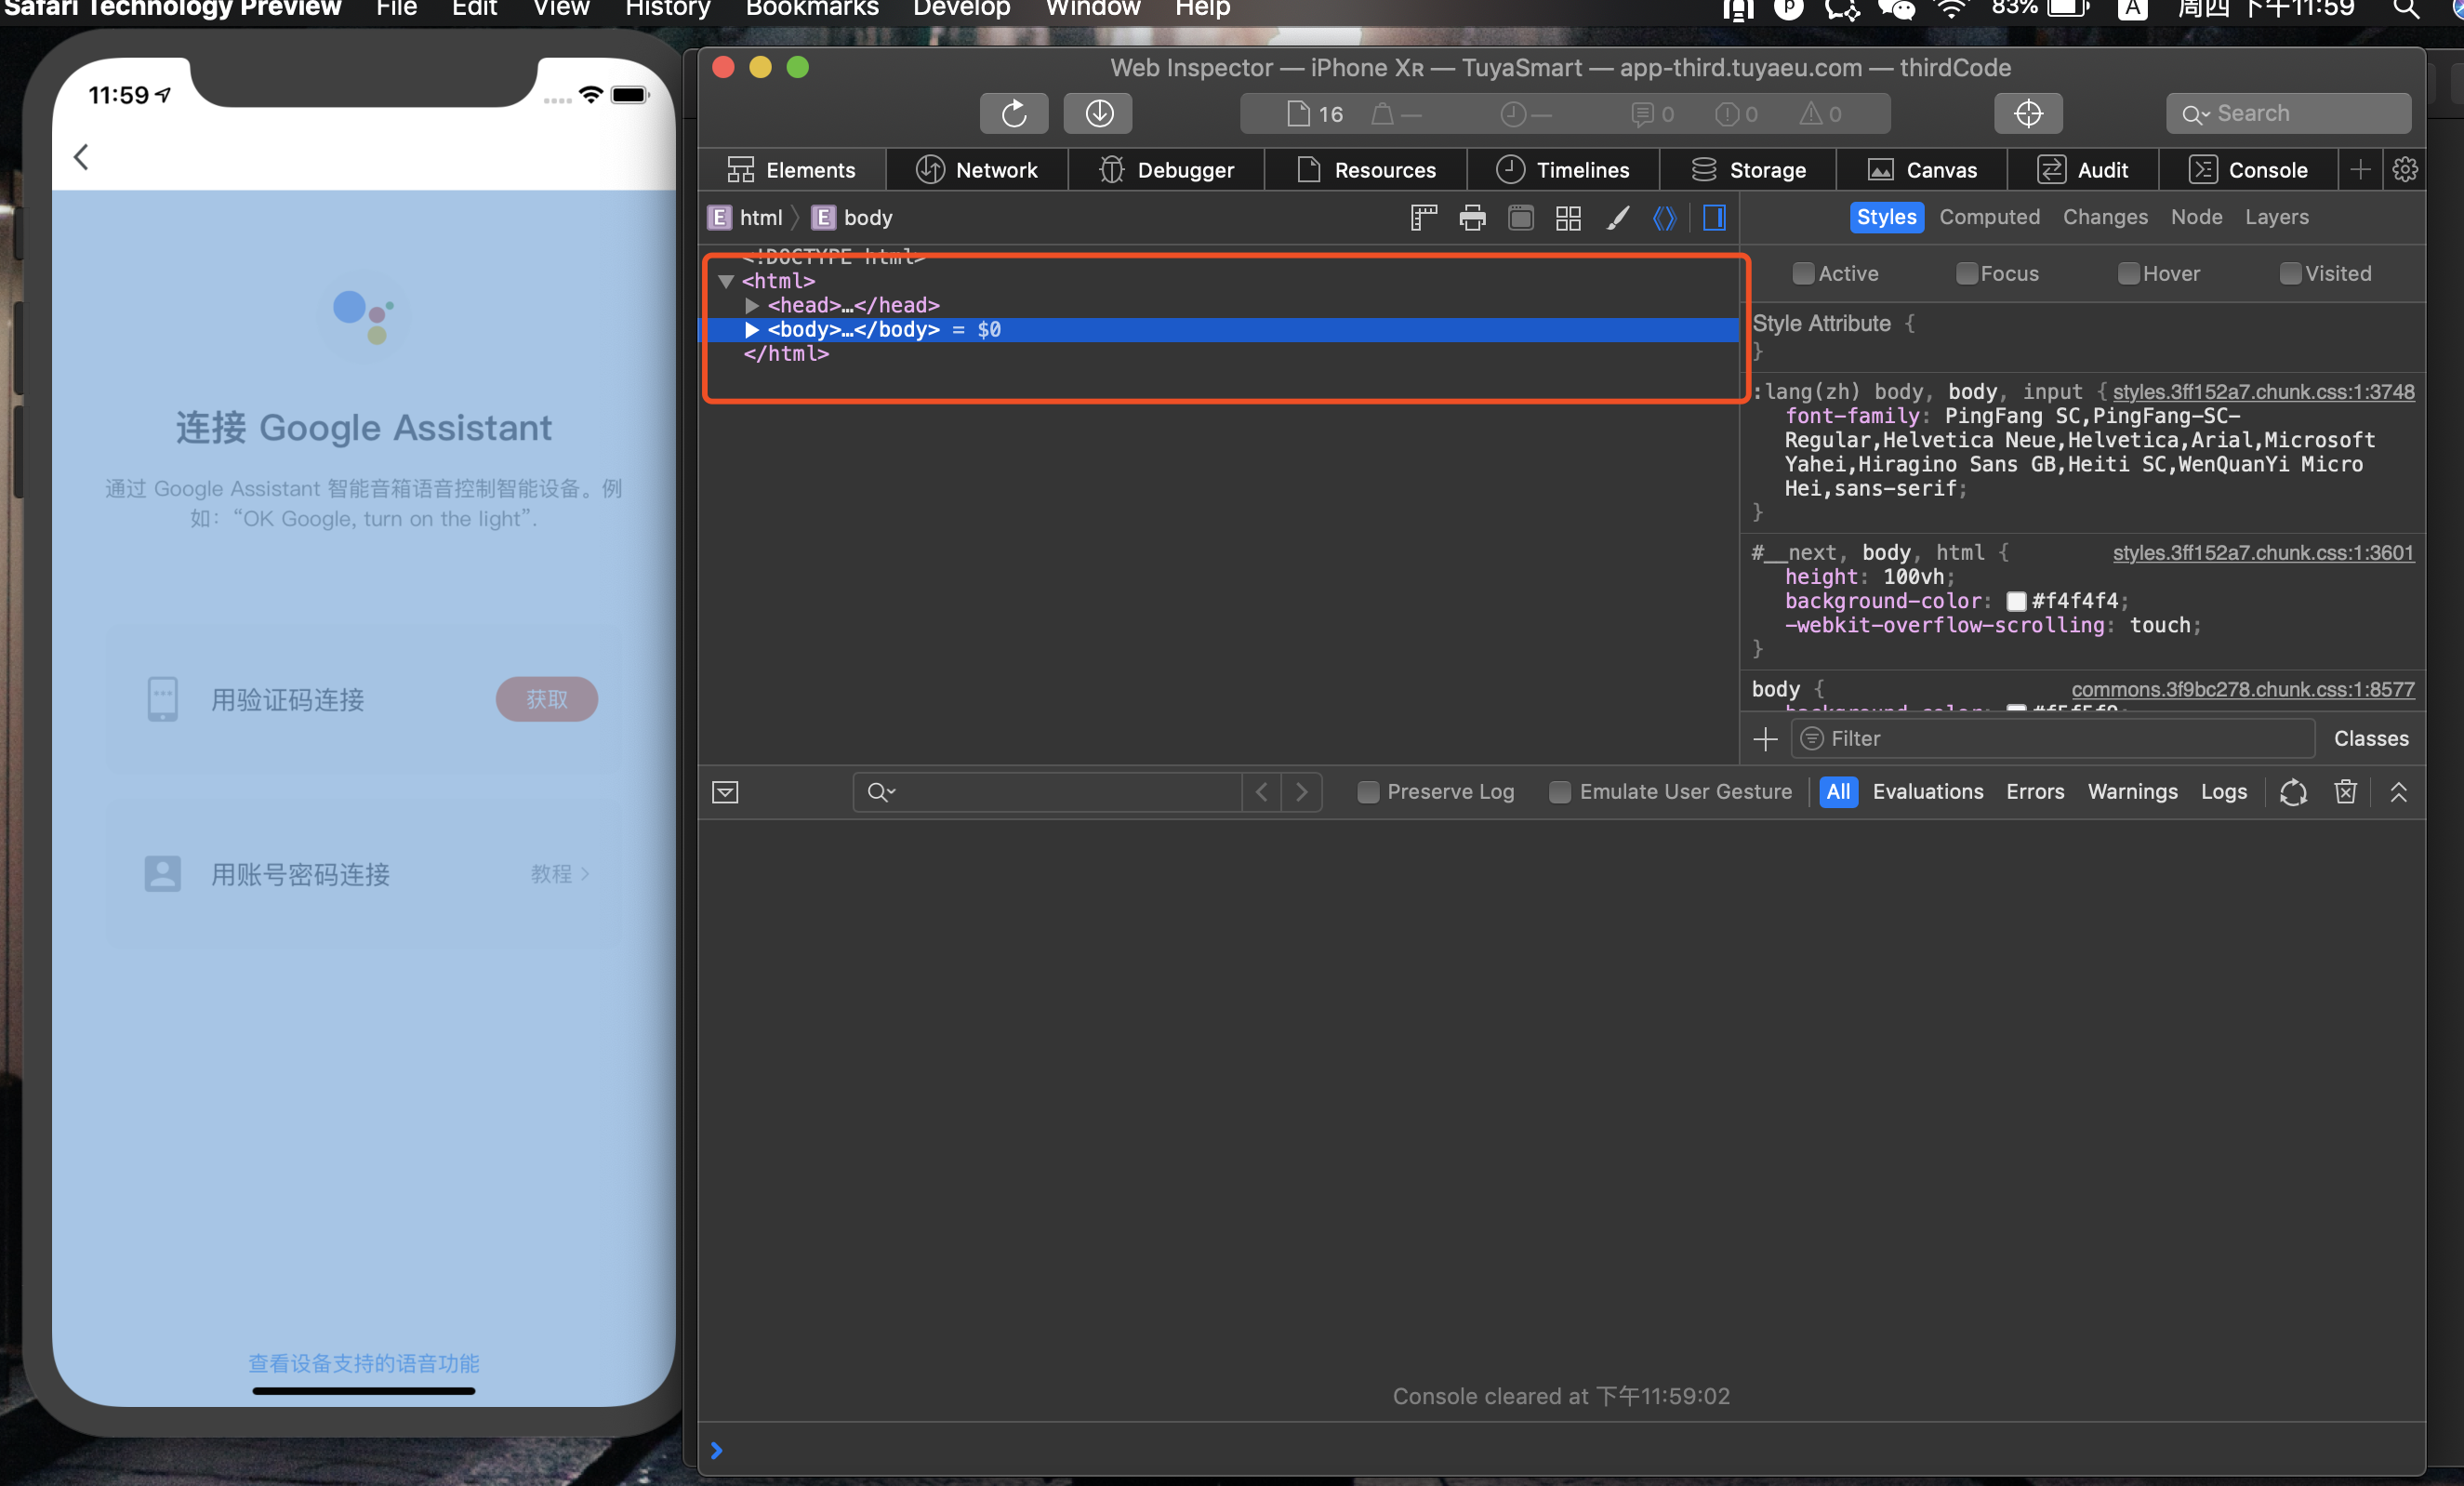The width and height of the screenshot is (2464, 1486).
Task: Toggle shadow DOM brackets icon
Action: tap(1664, 217)
